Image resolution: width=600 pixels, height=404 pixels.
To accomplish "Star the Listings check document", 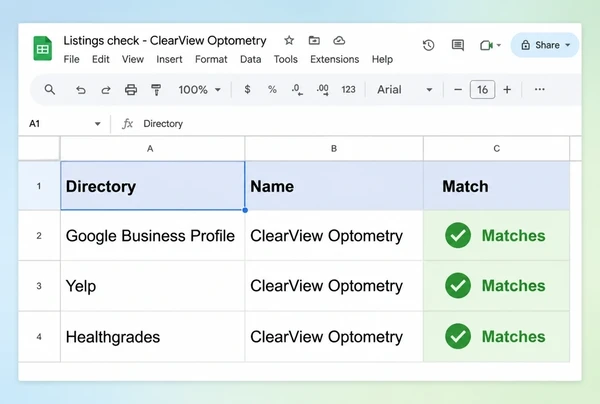I will pos(289,40).
